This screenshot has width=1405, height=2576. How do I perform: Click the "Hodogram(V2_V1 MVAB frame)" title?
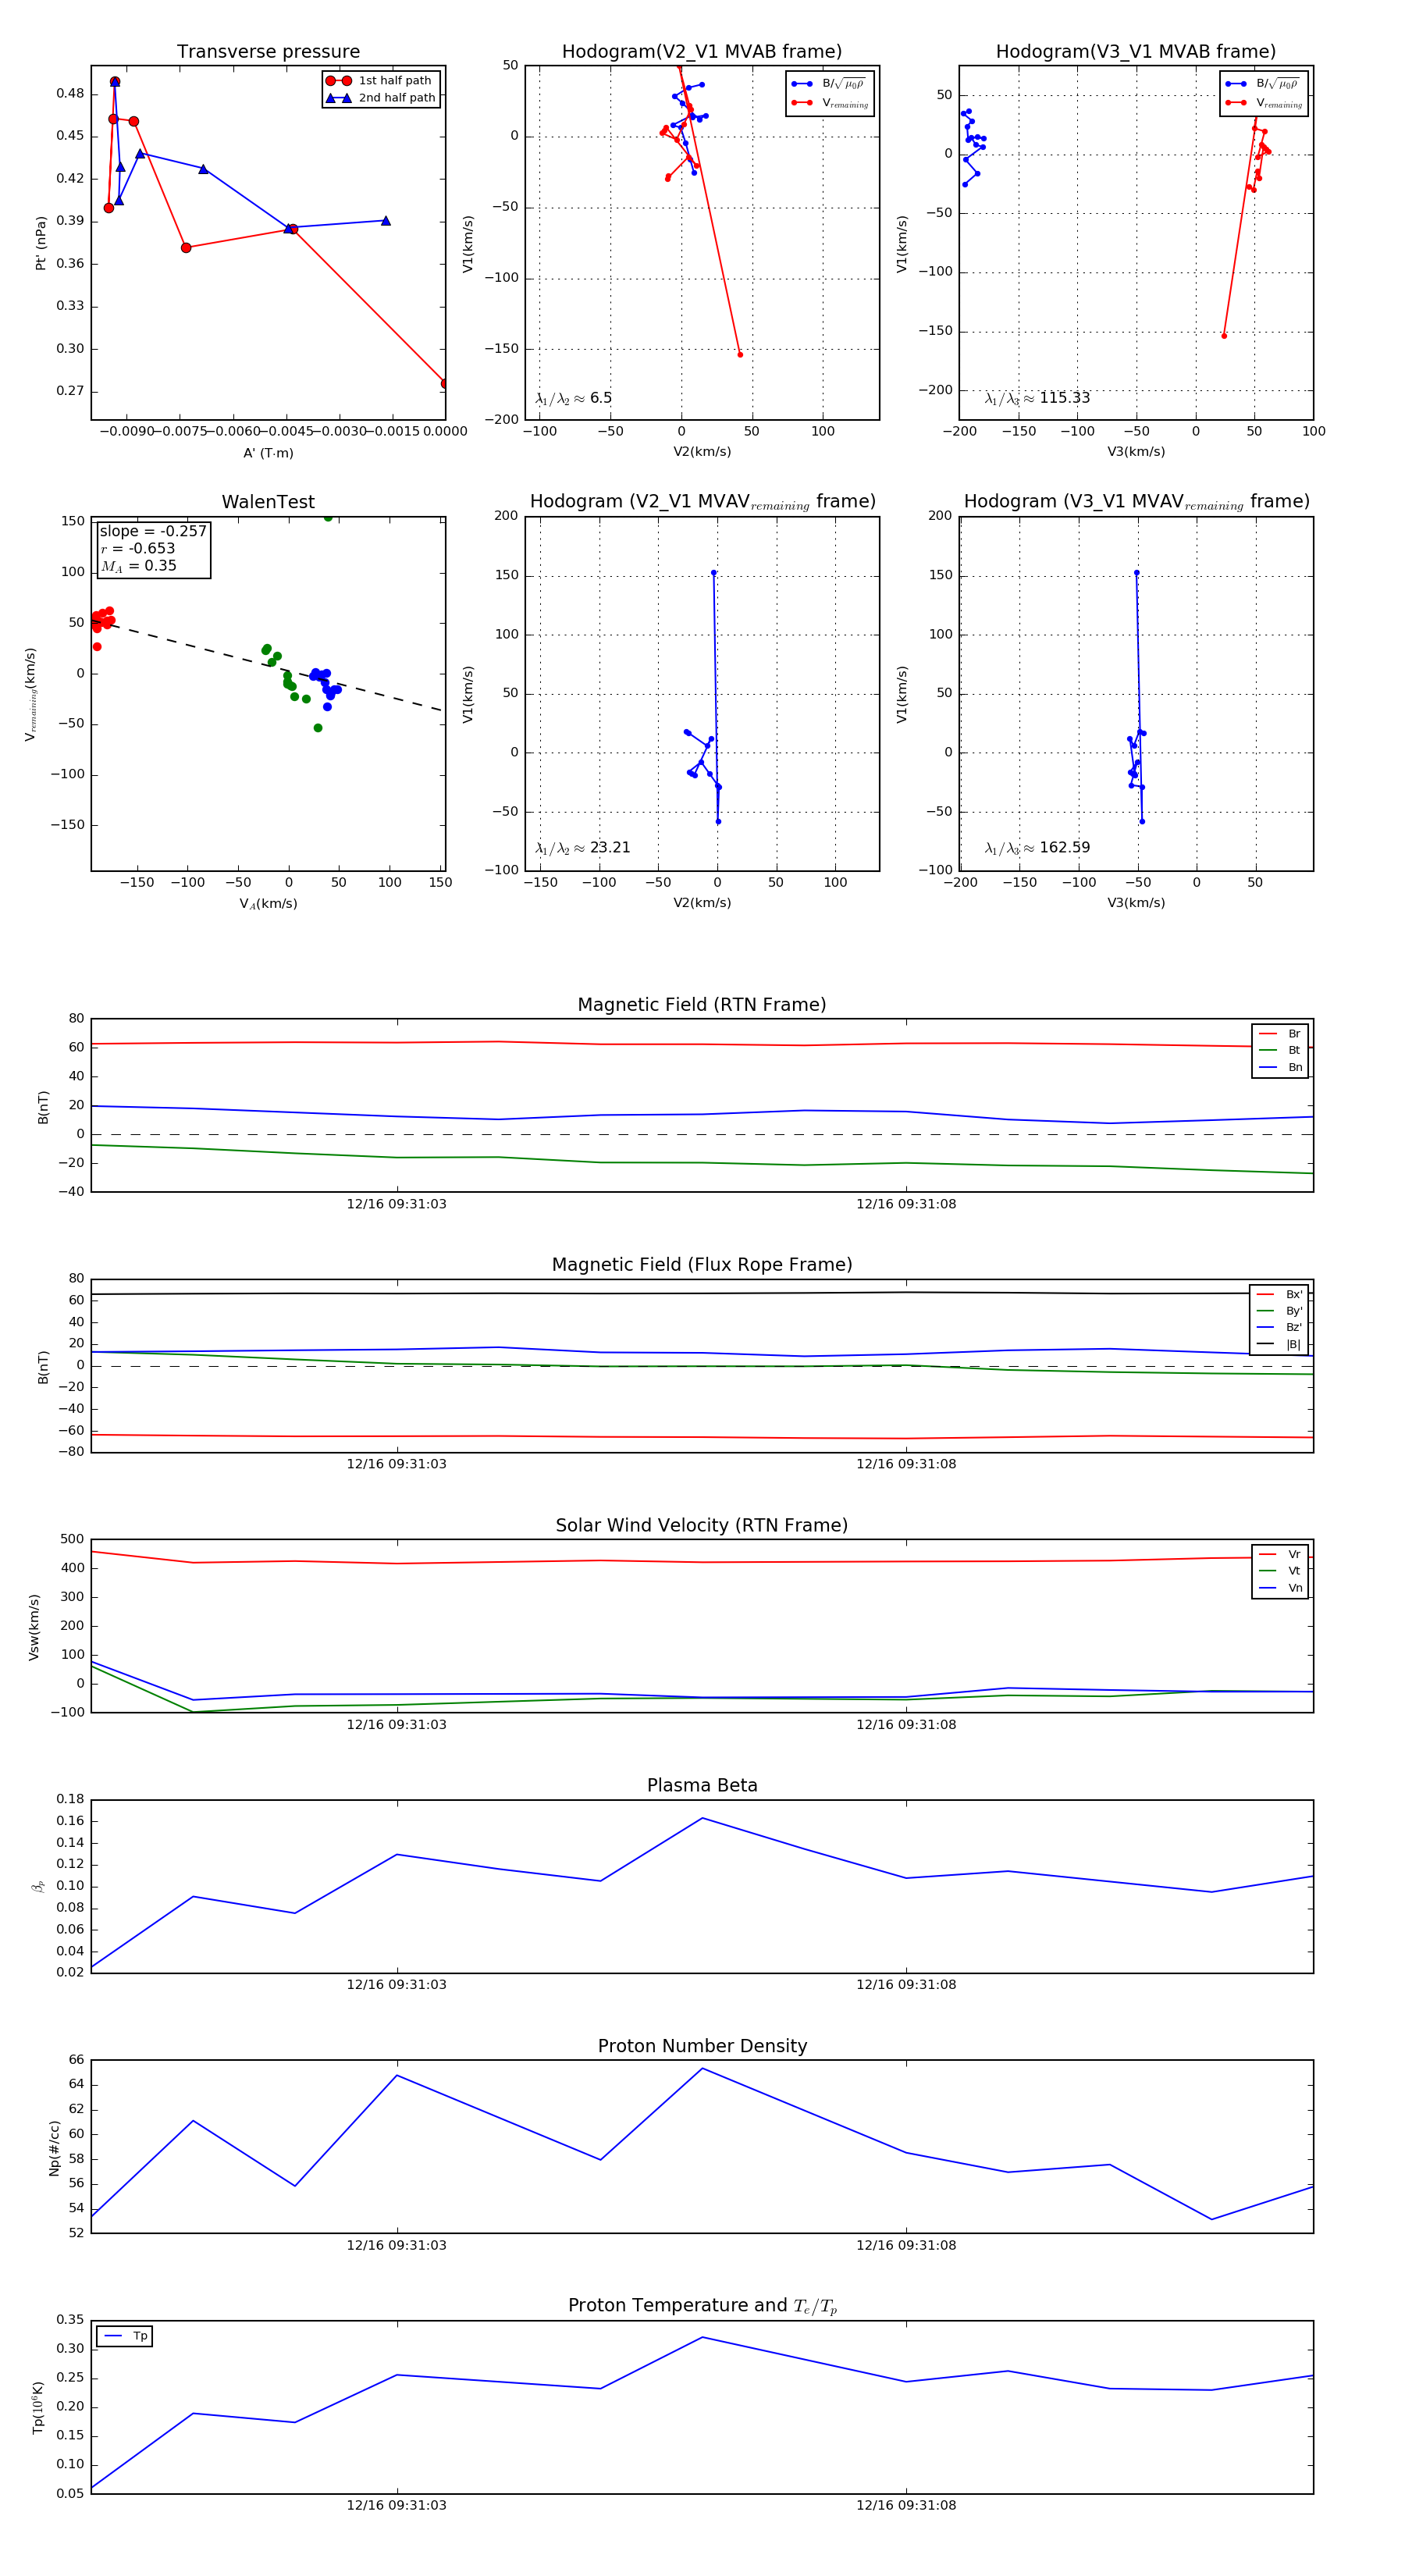tap(702, 52)
